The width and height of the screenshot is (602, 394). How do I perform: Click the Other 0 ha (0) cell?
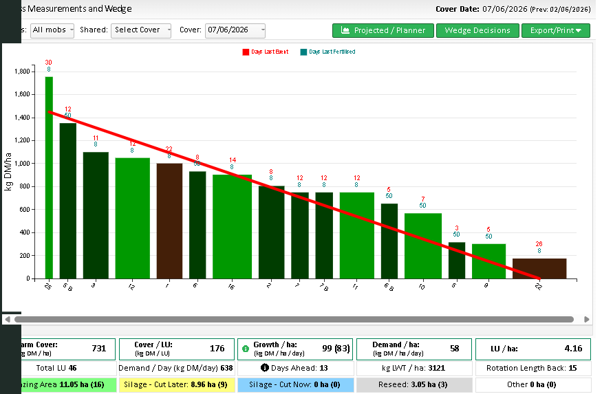point(533,385)
